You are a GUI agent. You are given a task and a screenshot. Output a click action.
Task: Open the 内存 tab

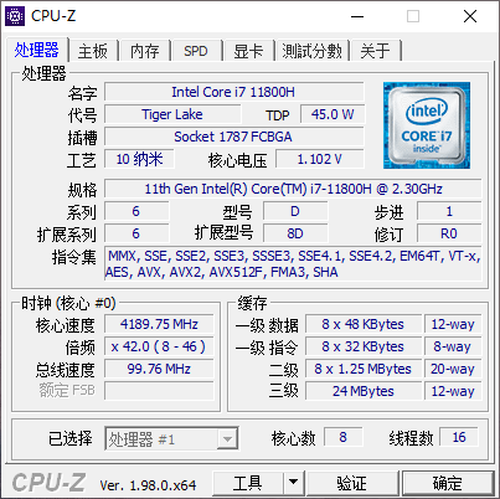click(x=145, y=51)
